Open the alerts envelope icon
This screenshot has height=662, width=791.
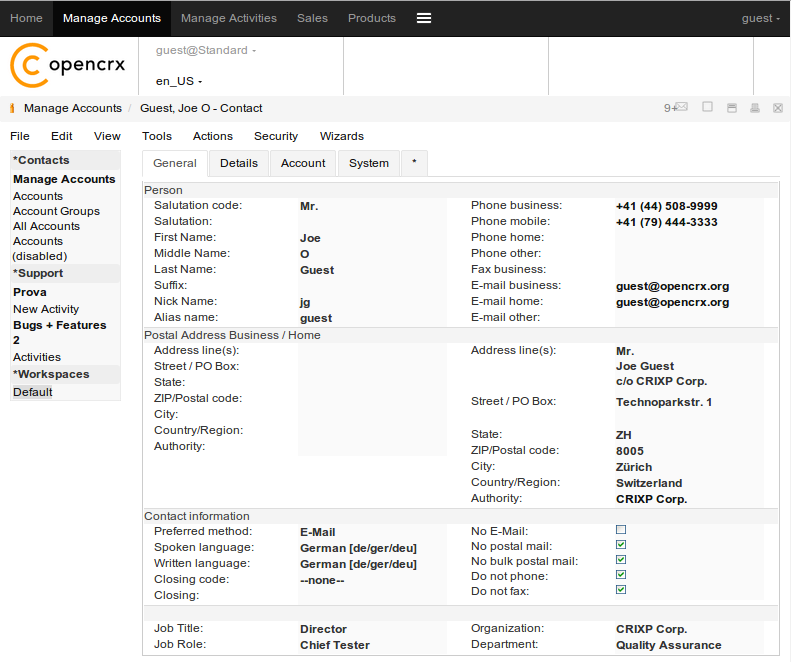[x=680, y=108]
